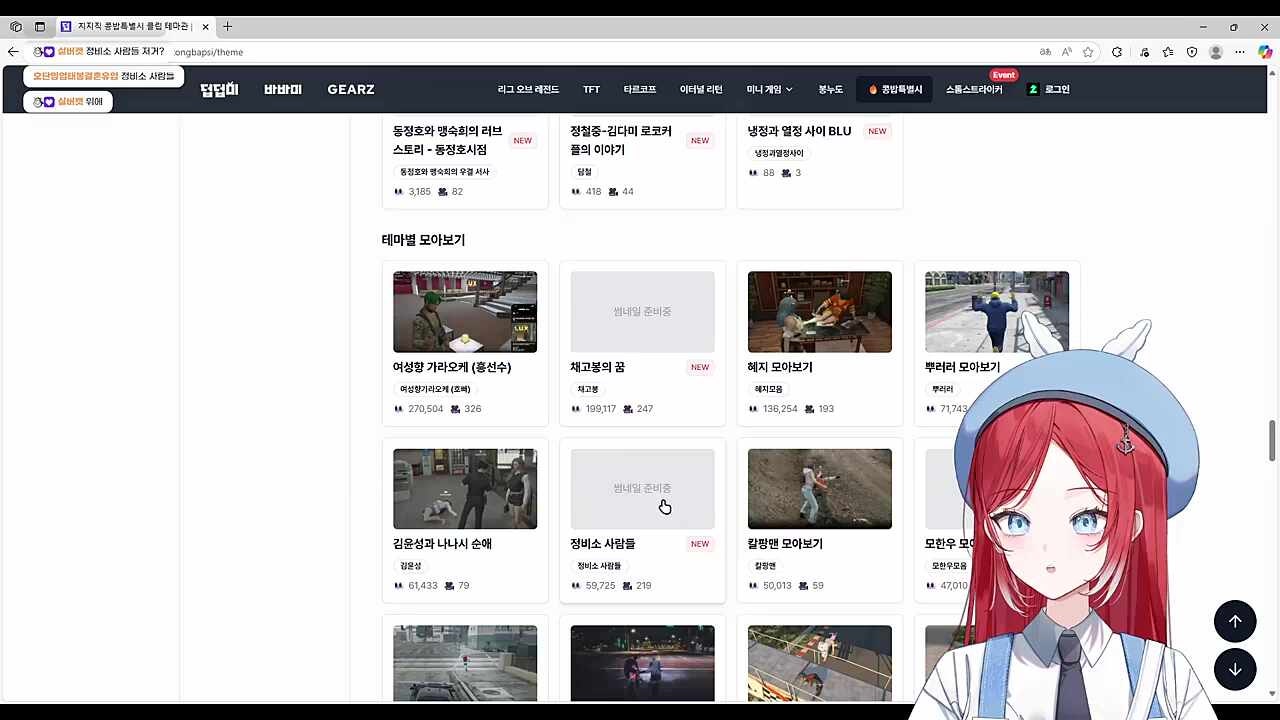Screen dimensions: 1280x720
Task: Click the page vertical scrollbar thumb
Action: coord(1272,442)
